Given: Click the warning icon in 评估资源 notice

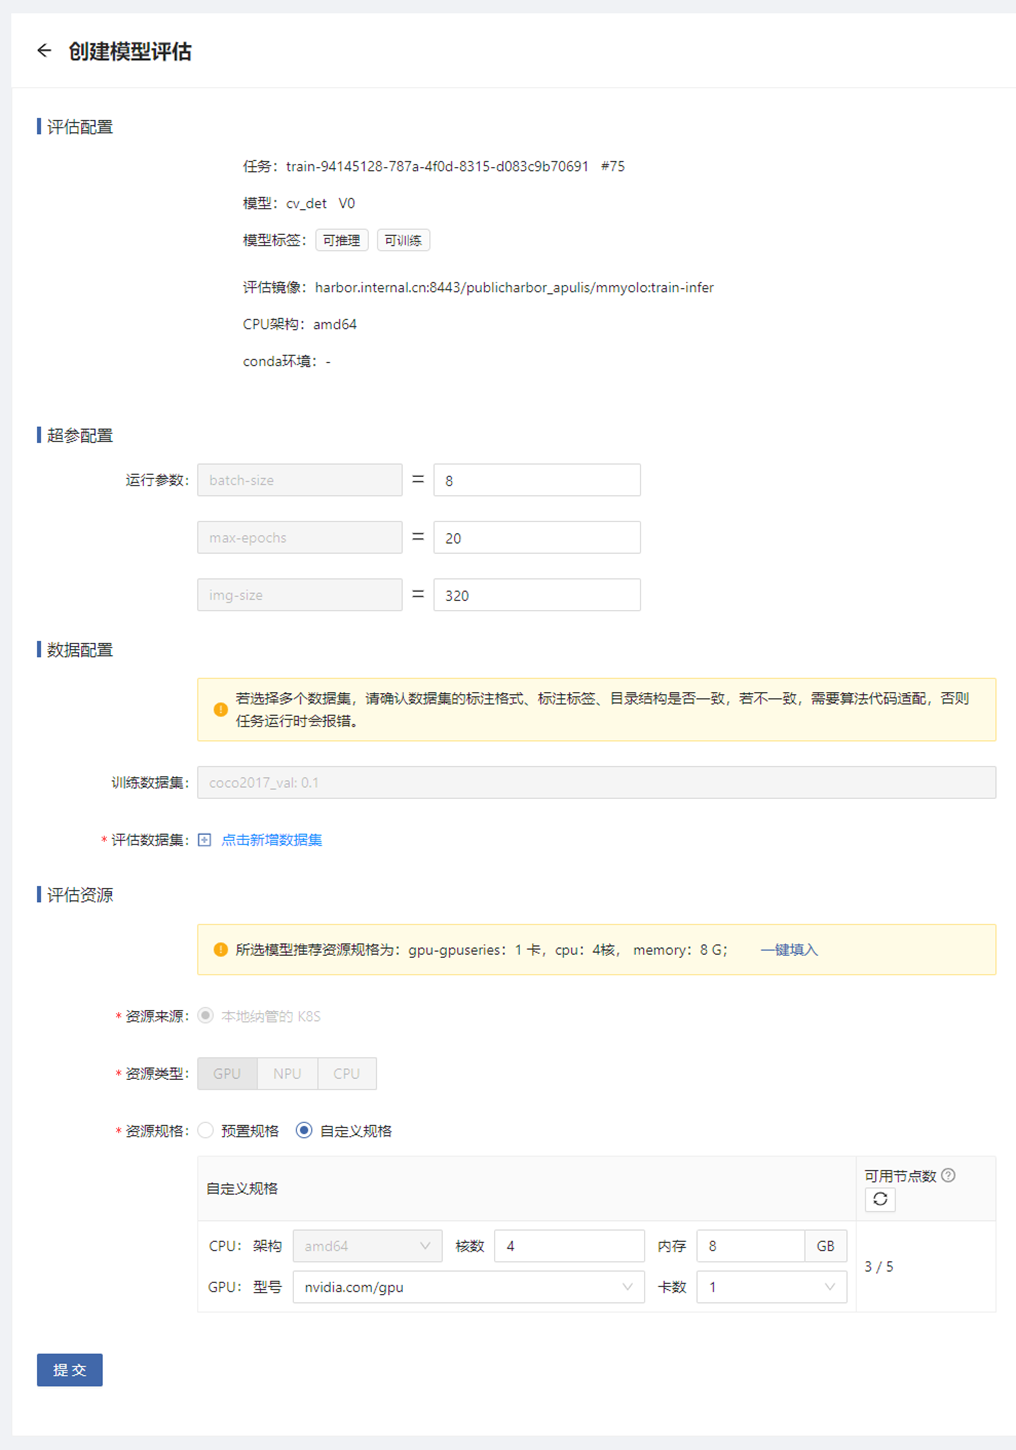Looking at the screenshot, I should point(221,950).
